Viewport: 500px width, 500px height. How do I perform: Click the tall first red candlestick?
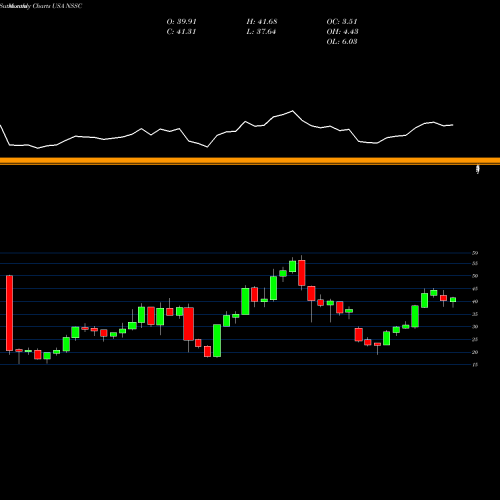click(9, 313)
